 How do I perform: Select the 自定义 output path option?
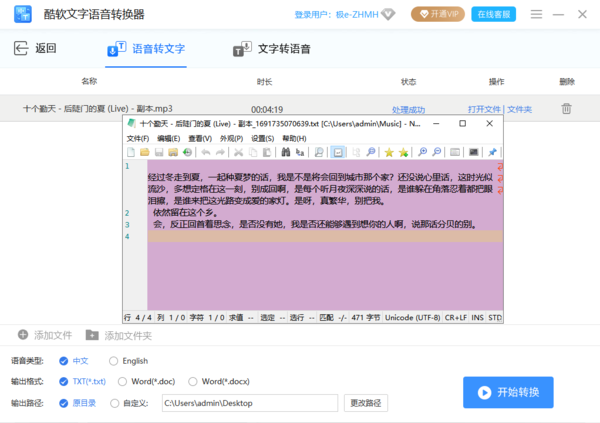[x=114, y=403]
